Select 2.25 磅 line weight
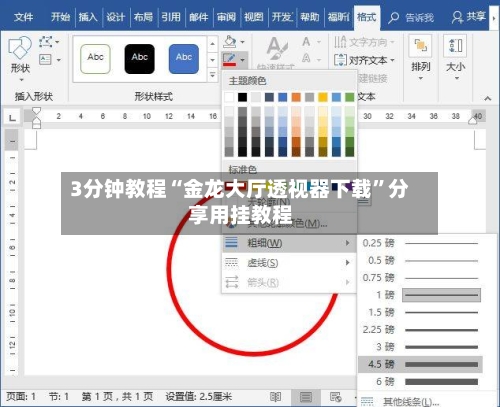The width and height of the screenshot is (500, 407). (x=420, y=330)
